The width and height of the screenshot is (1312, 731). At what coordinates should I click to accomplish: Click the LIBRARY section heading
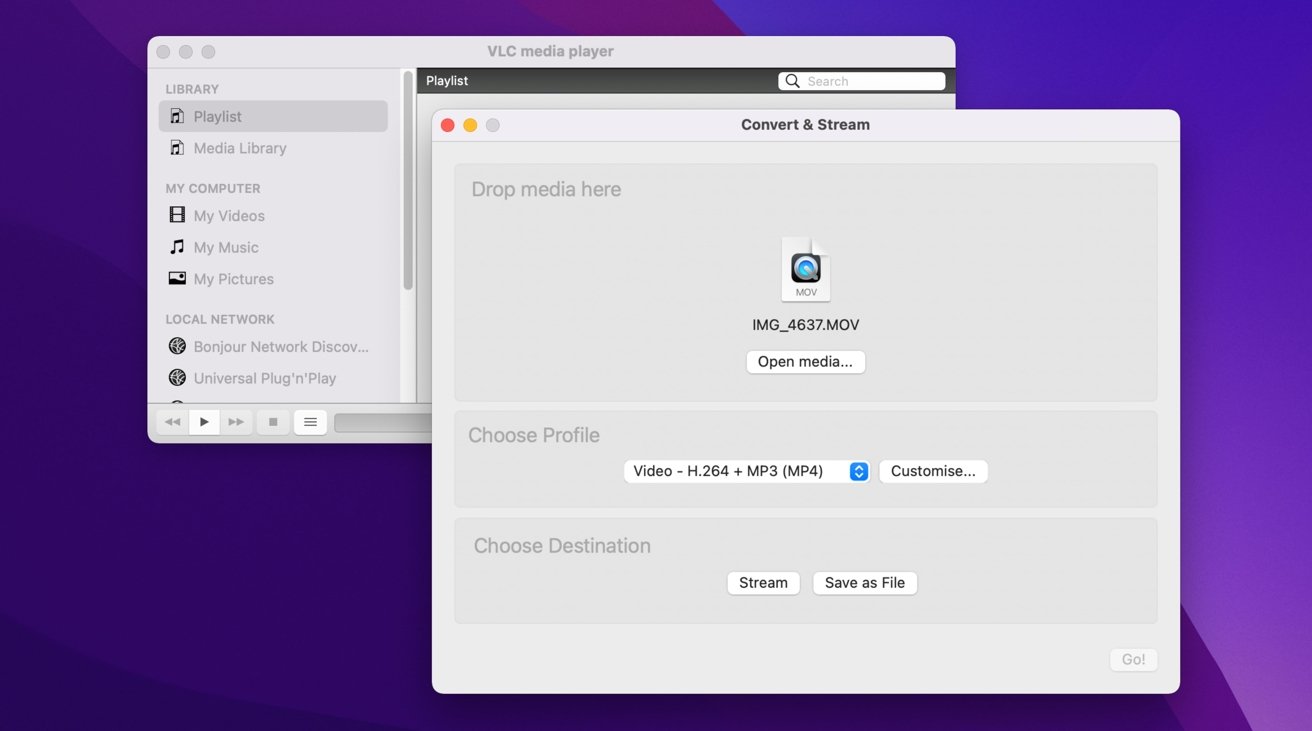click(192, 89)
